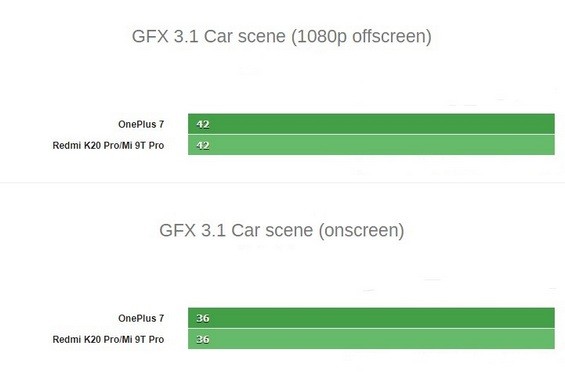565x375 pixels.
Task: Click the 'GFX 3.1 Car scene (1080p offscreen)' chart title
Action: pyautogui.click(x=281, y=37)
